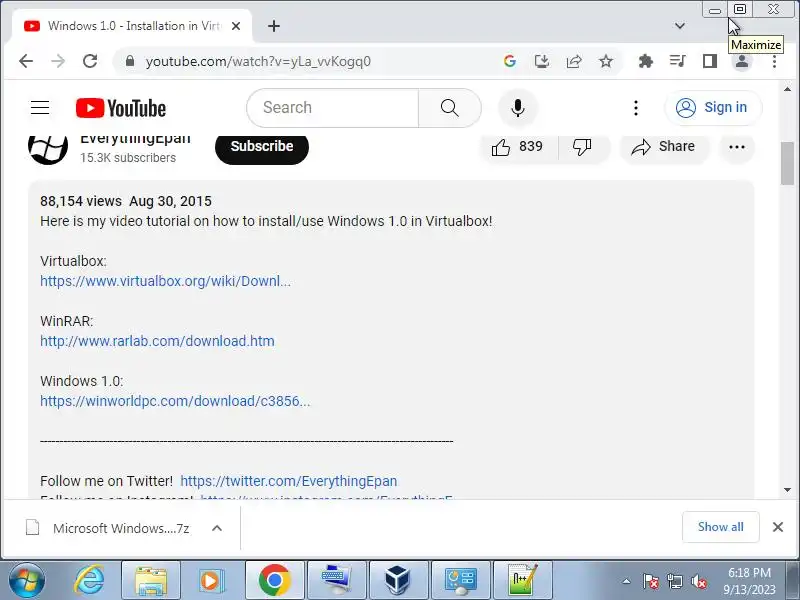Click the vertical scrollbar thumb
Viewport: 800px width, 600px height.
point(787,164)
